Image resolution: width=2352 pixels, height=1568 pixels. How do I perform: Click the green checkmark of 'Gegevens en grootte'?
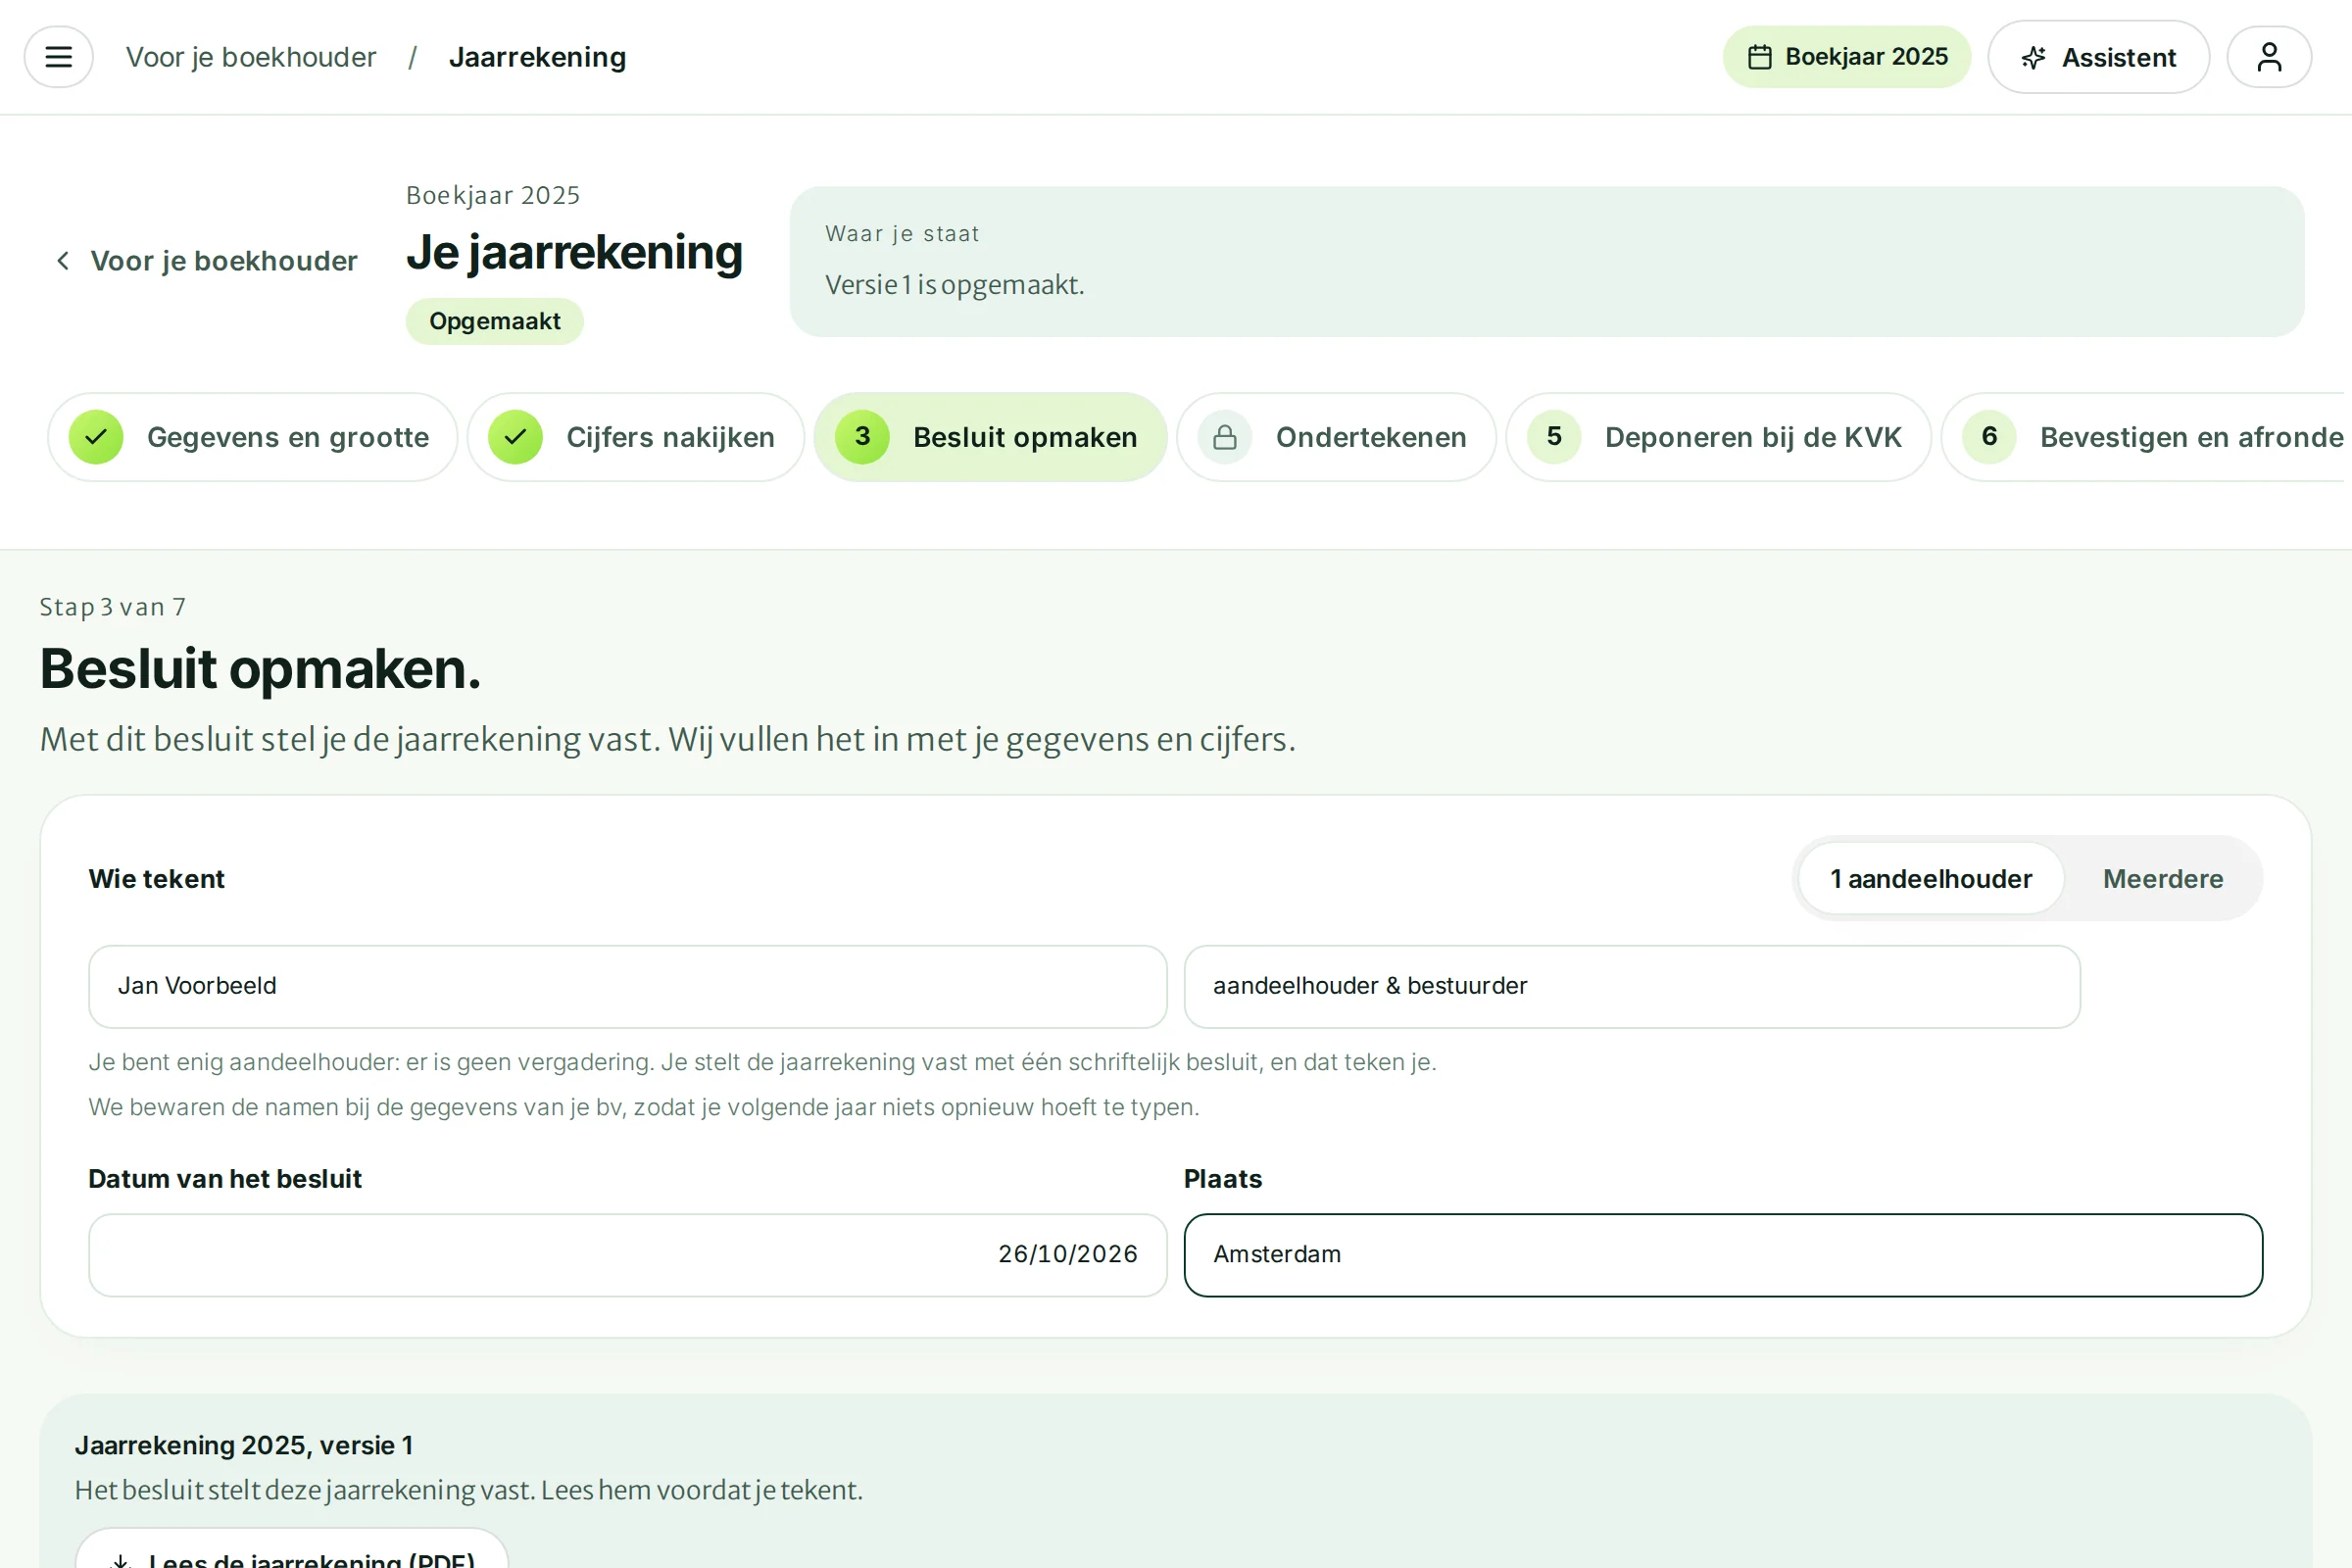[96, 437]
